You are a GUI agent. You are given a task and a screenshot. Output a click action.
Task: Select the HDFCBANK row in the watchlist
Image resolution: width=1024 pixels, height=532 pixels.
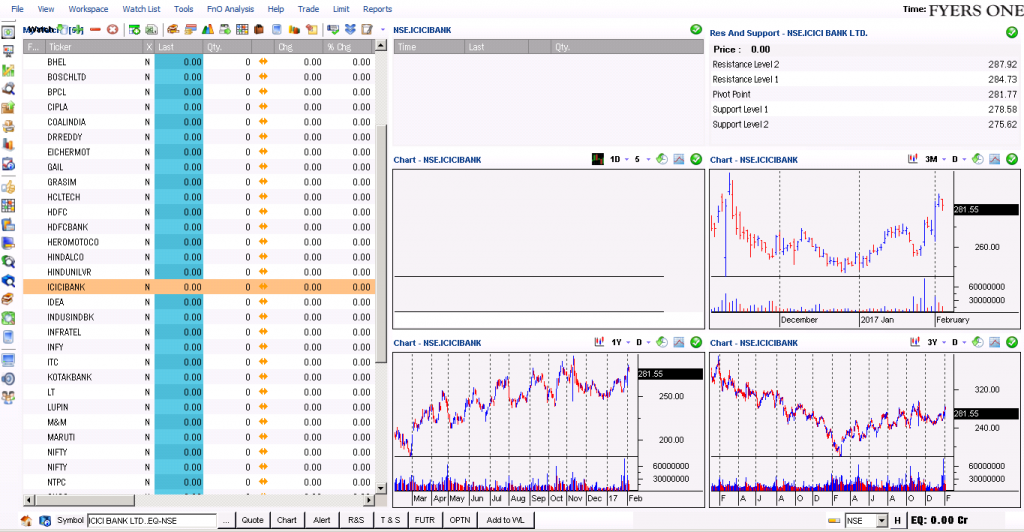[x=199, y=227]
